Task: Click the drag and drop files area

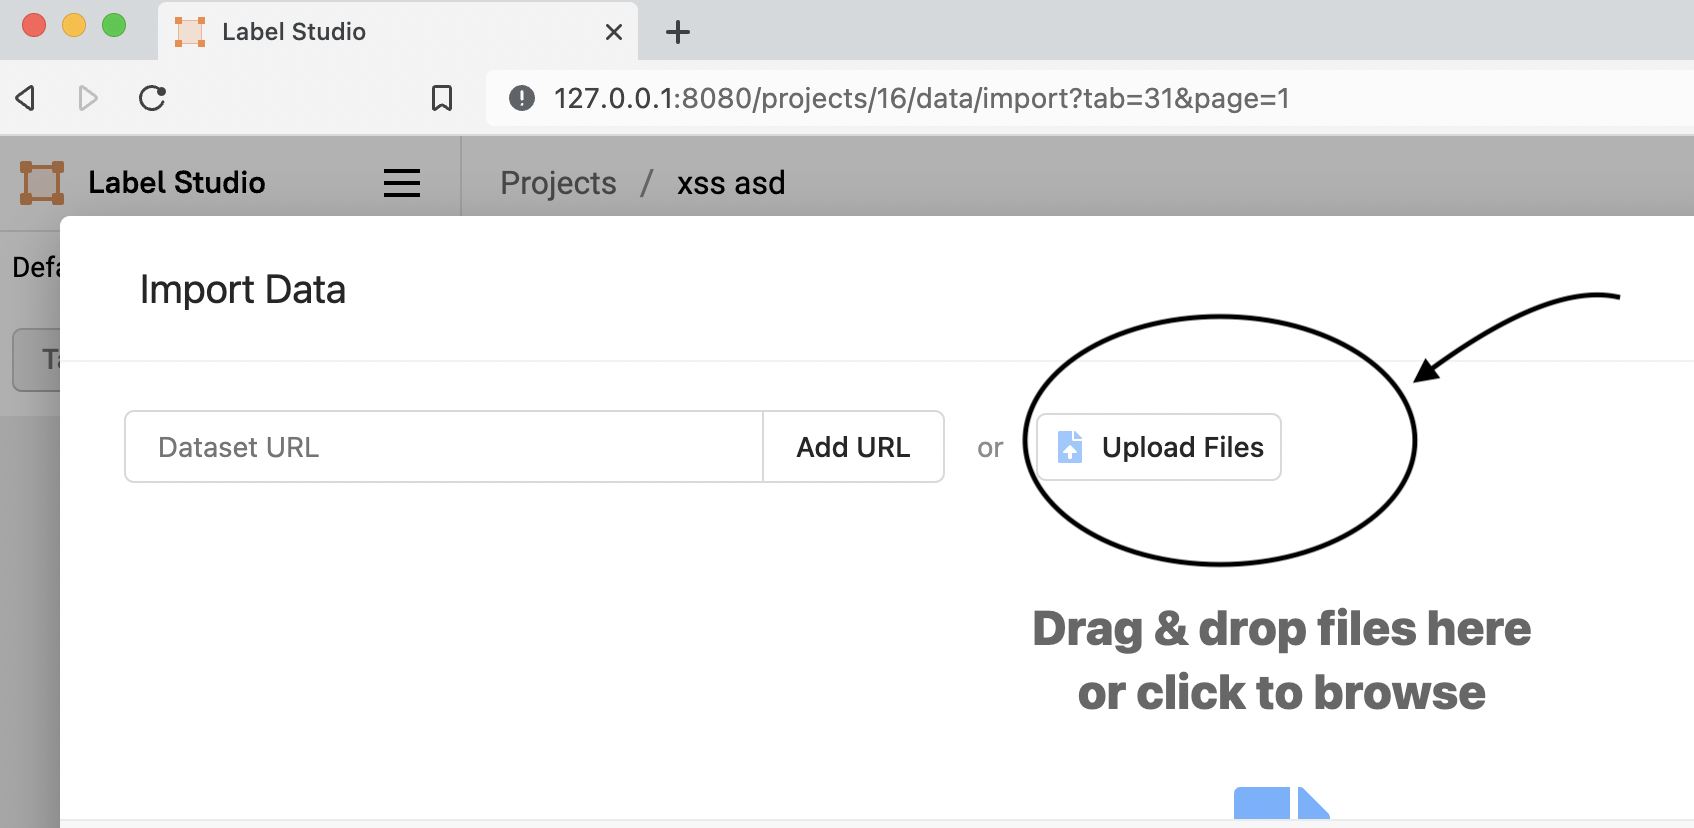Action: (x=1281, y=660)
